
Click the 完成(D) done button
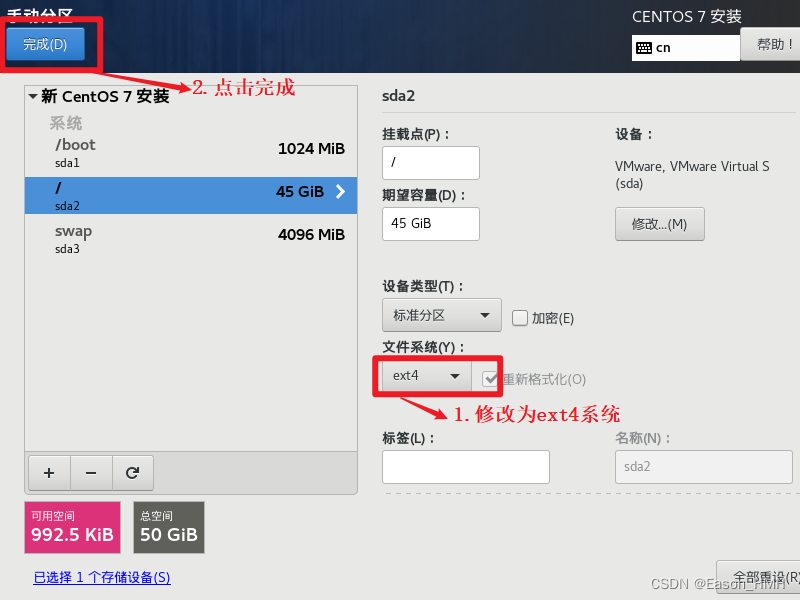pyautogui.click(x=45, y=44)
